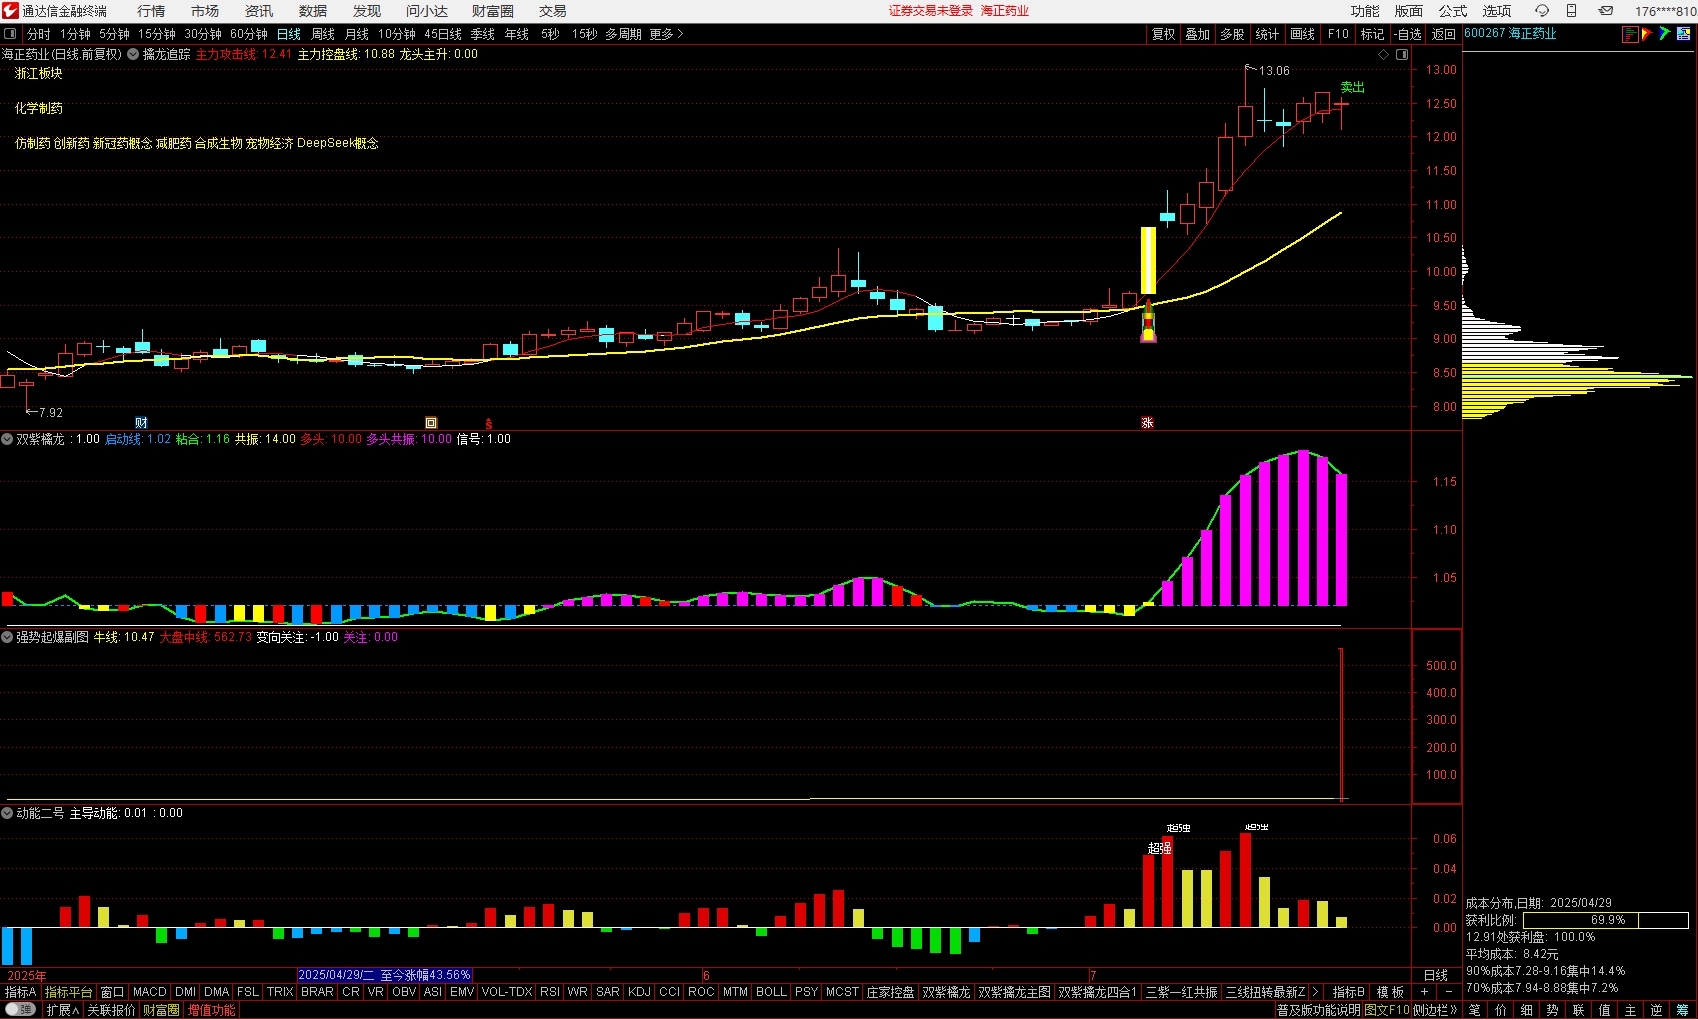Show more indicator tabs with > arrow
1698x1020 pixels.
coord(1315,992)
